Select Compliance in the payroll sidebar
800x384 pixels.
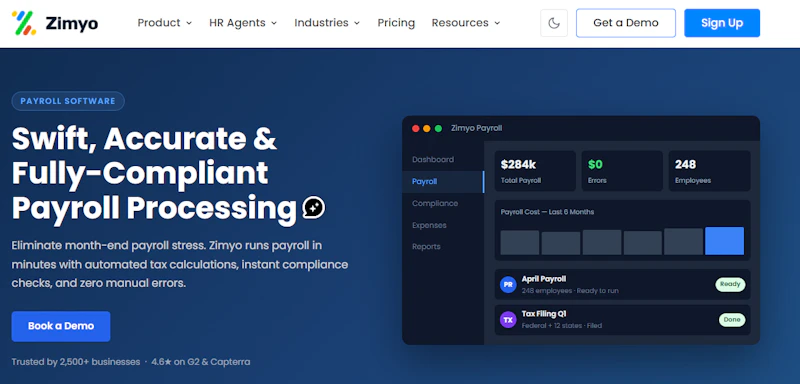tap(435, 203)
